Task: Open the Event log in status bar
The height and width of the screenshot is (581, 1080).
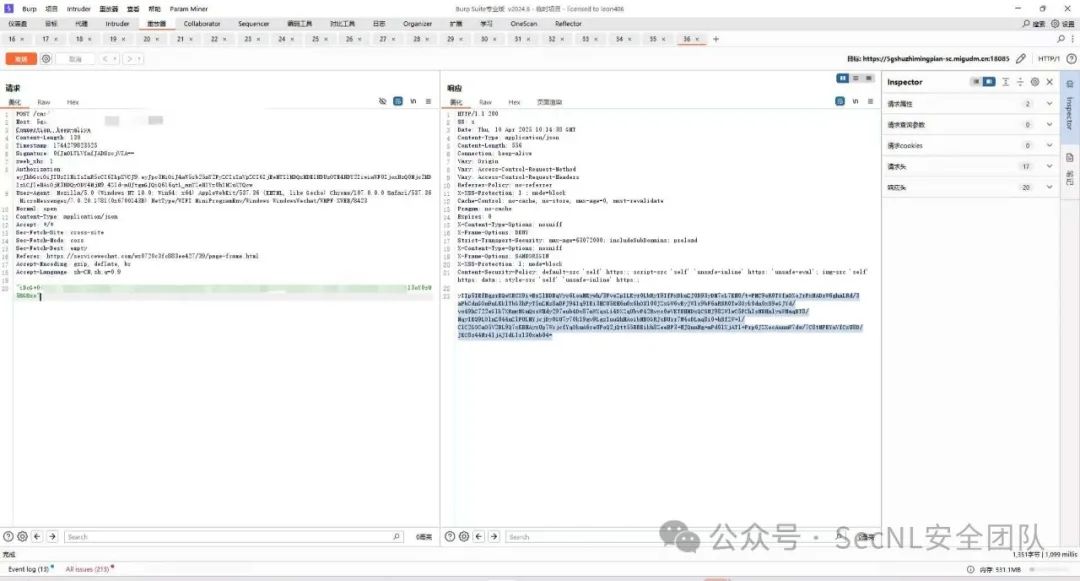Action: pyautogui.click(x=29, y=569)
